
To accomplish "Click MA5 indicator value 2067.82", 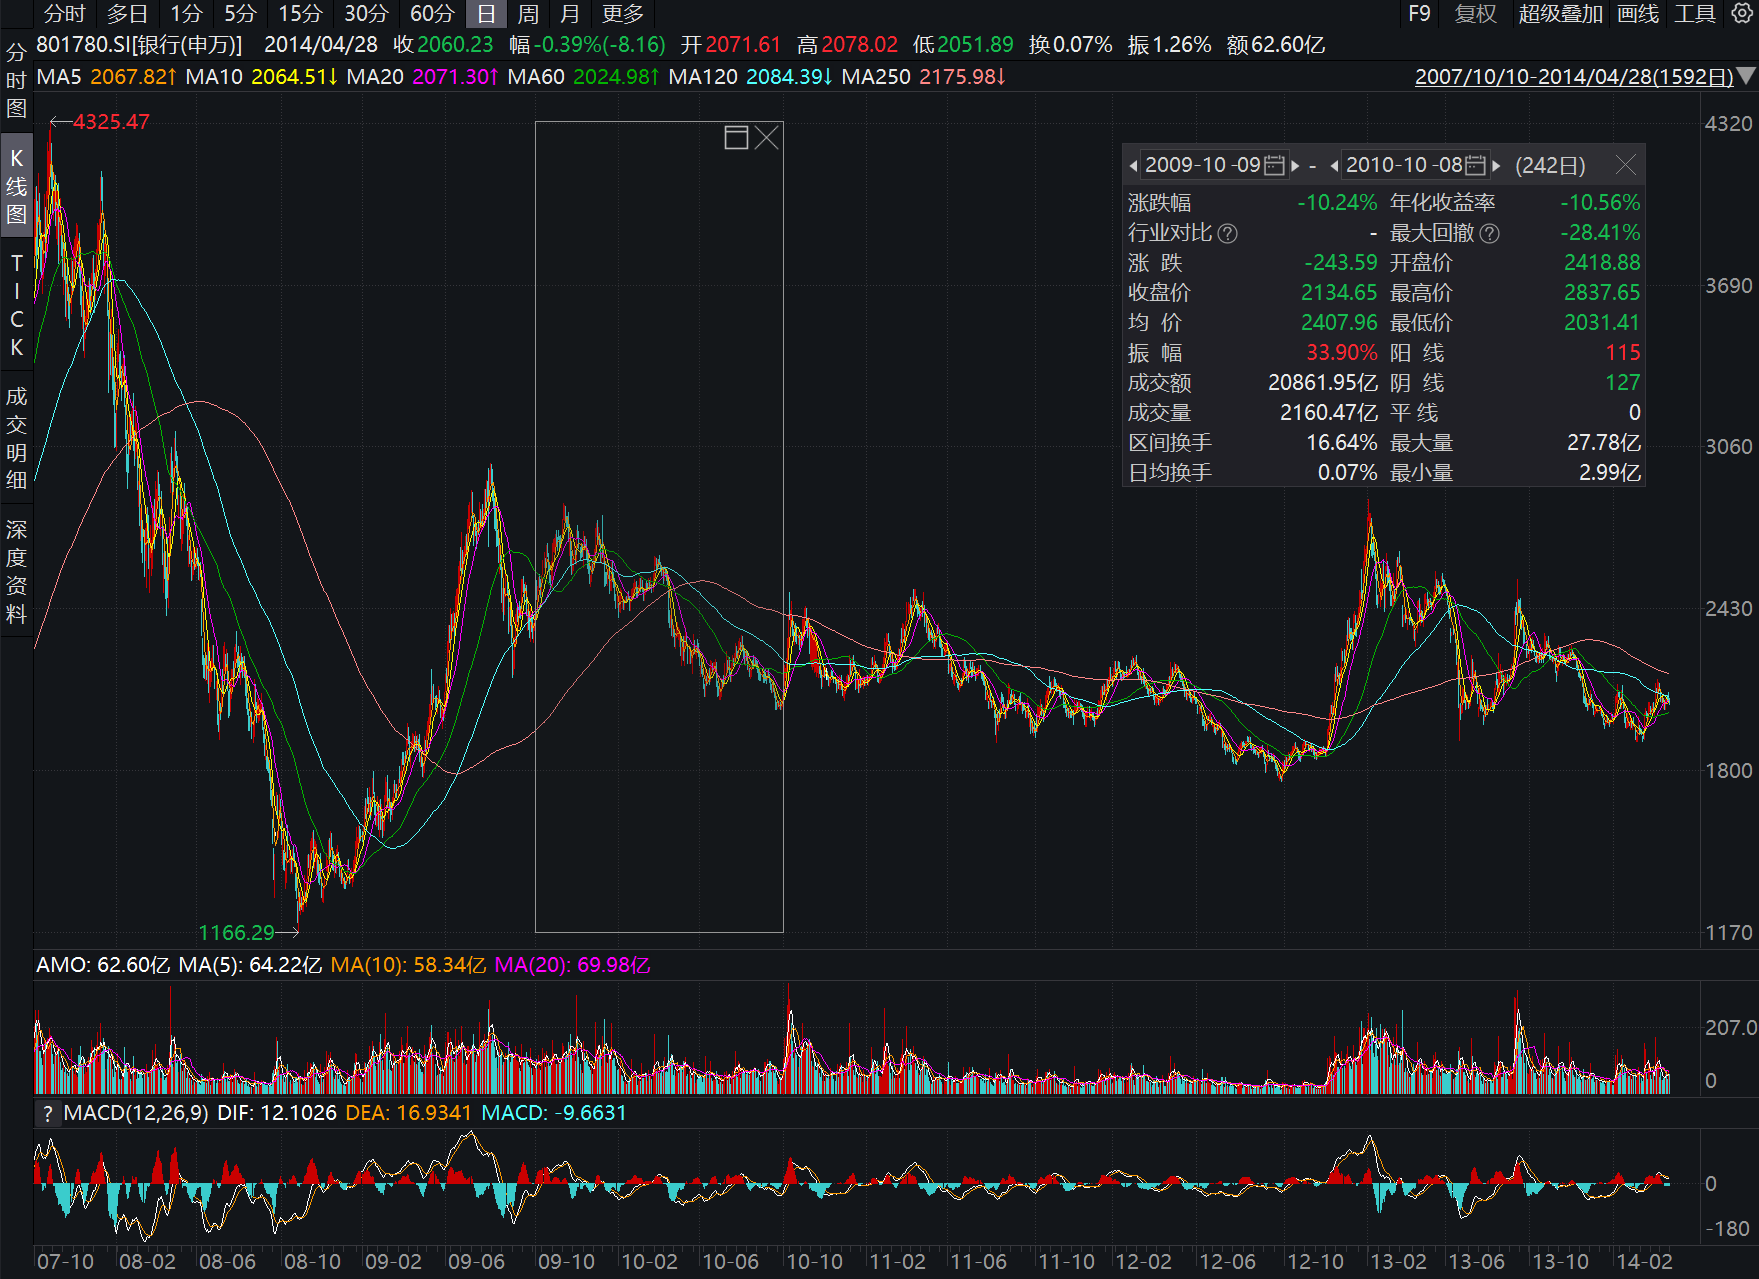I will click(x=133, y=77).
